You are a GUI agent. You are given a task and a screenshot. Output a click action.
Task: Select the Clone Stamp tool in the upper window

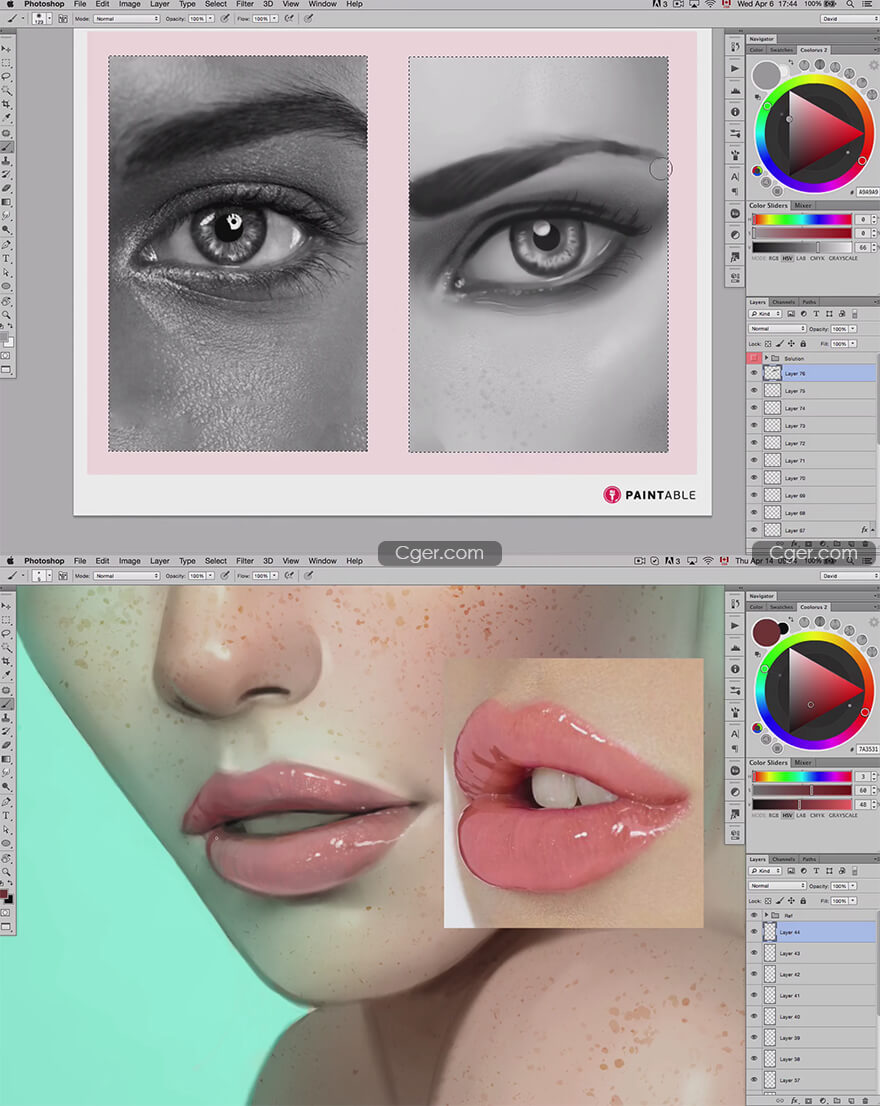6,160
